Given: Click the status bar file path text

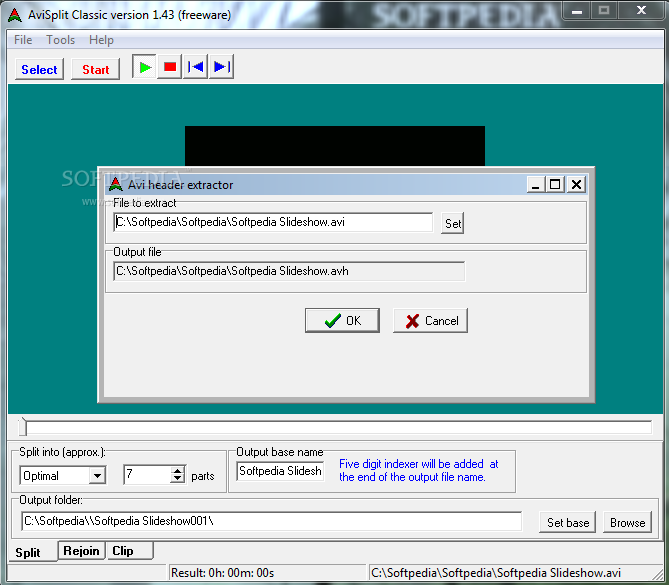Looking at the screenshot, I should pyautogui.click(x=496, y=573).
